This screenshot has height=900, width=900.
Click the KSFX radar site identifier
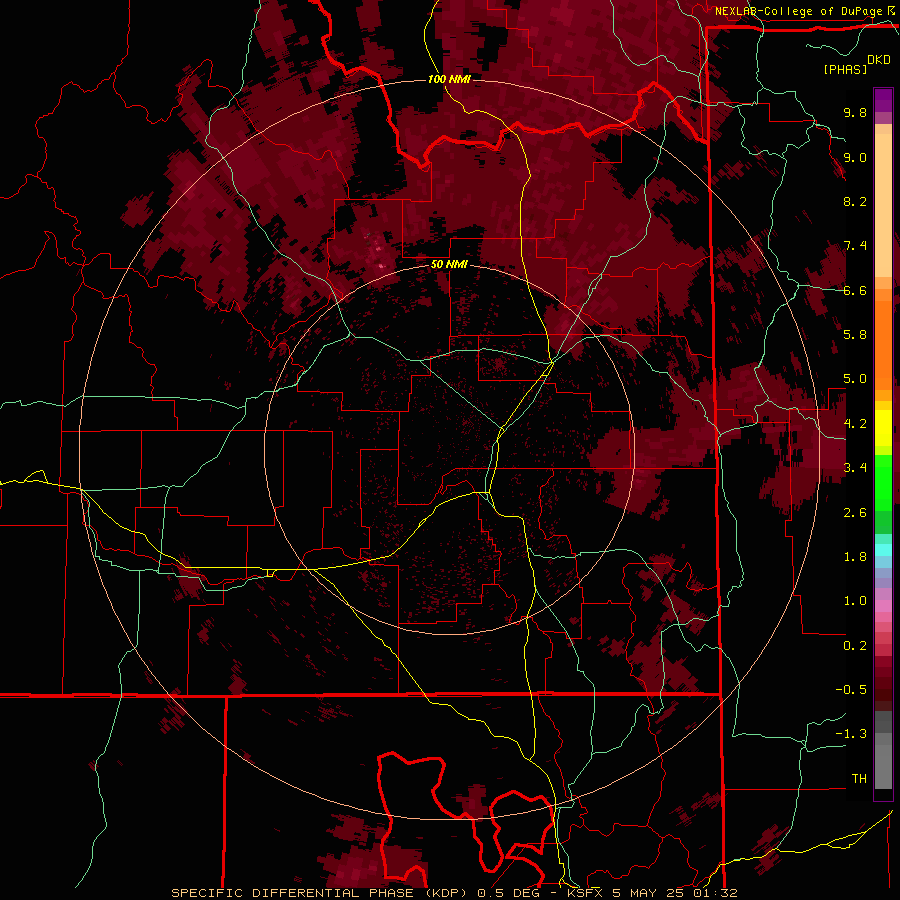(587, 893)
